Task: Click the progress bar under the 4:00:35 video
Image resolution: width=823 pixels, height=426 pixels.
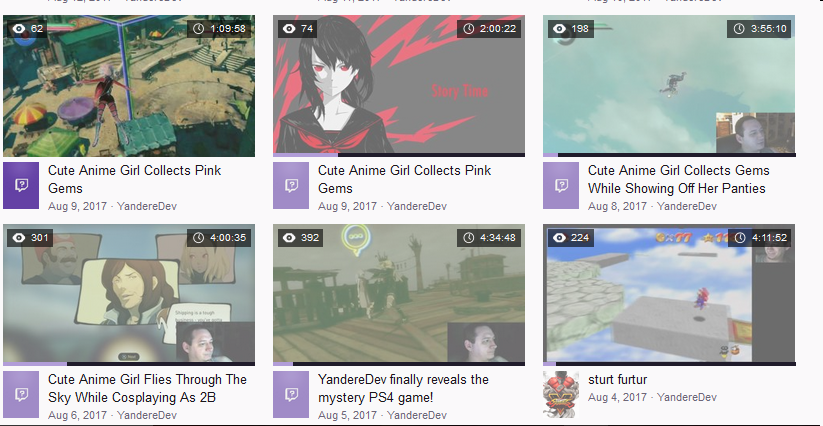Action: 129,364
